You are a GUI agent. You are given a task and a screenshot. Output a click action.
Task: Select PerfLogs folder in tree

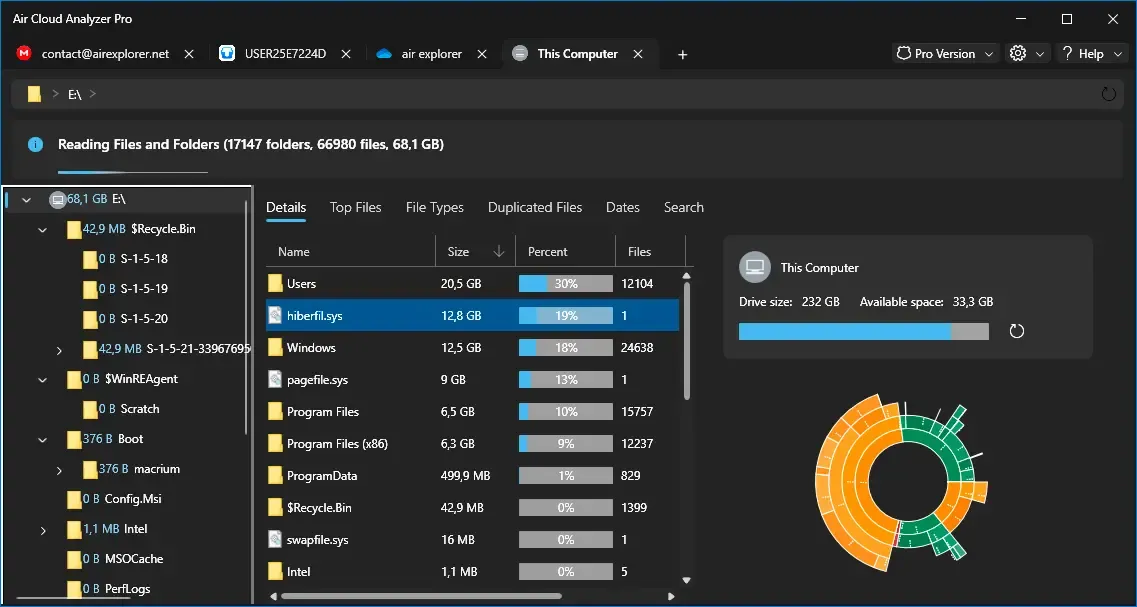(x=108, y=589)
